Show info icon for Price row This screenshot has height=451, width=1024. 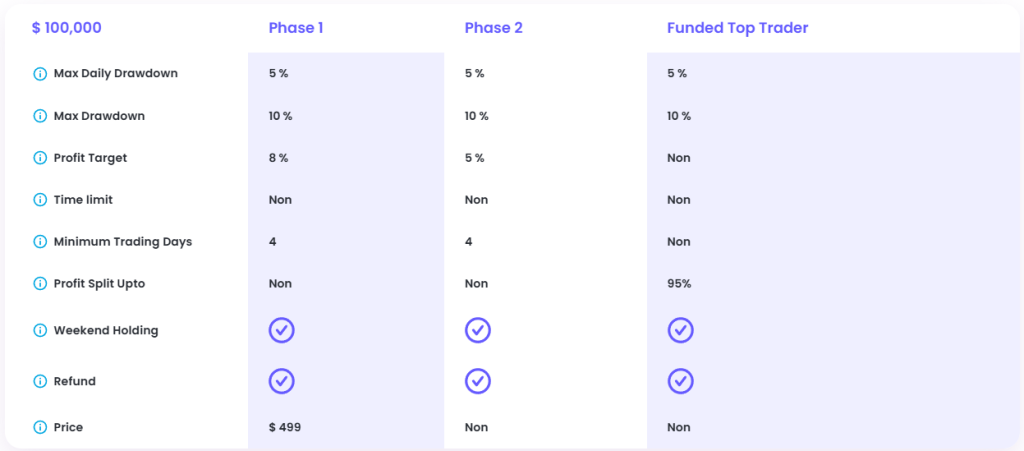tap(40, 428)
